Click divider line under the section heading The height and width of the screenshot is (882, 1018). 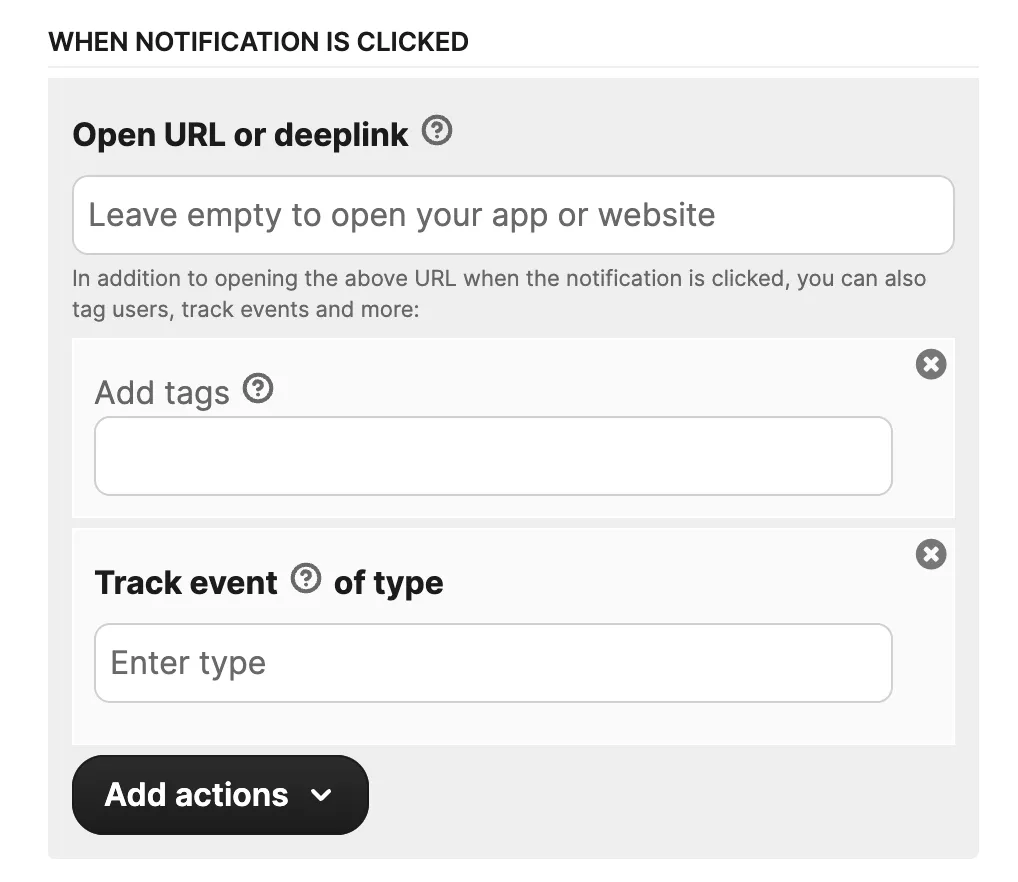(x=513, y=67)
